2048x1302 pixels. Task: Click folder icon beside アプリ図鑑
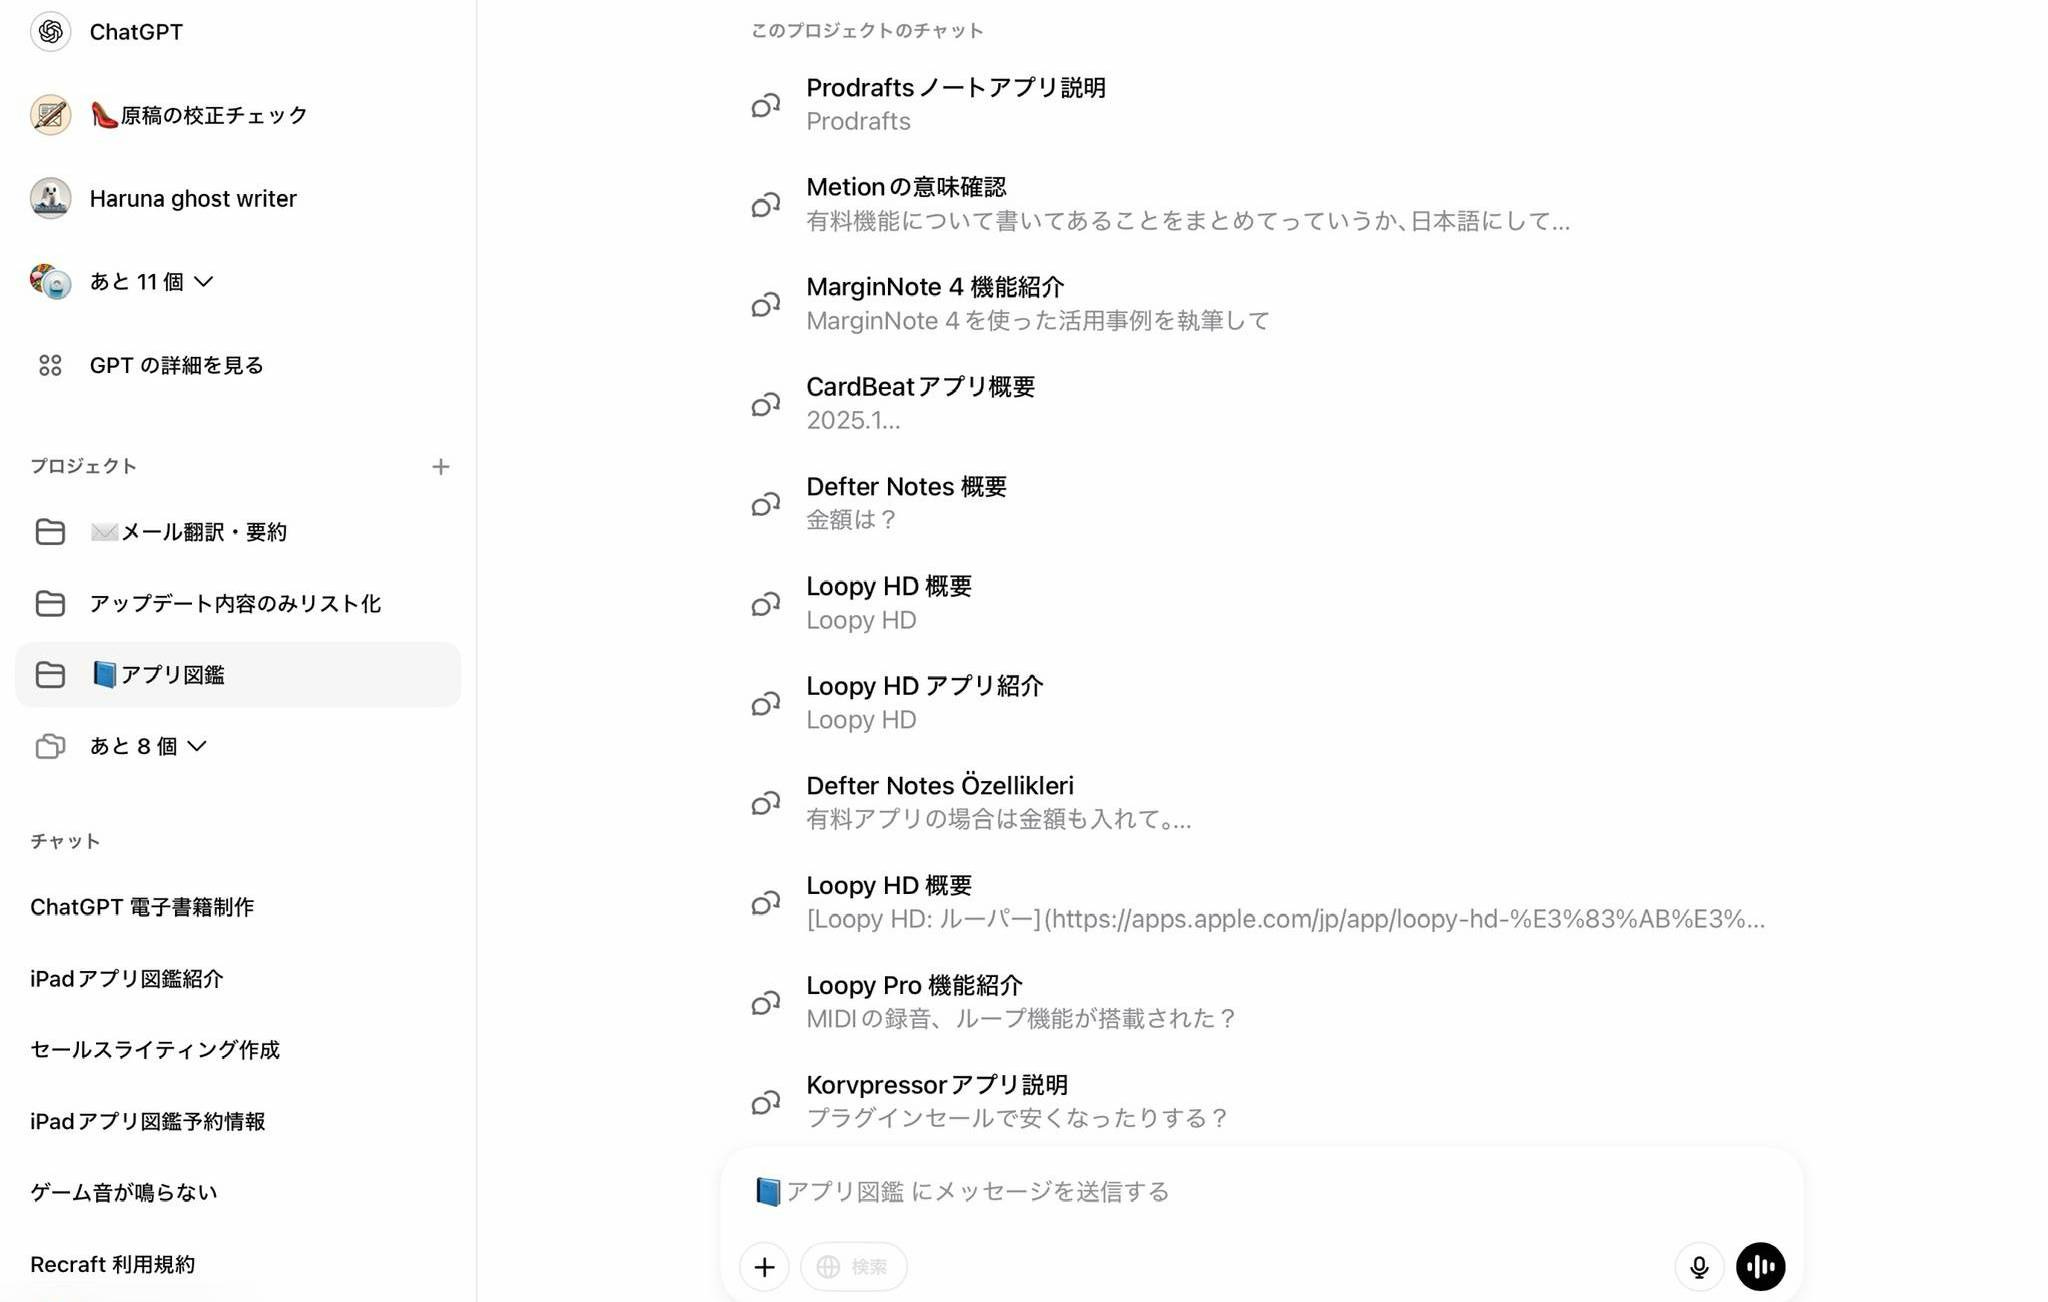[x=50, y=675]
